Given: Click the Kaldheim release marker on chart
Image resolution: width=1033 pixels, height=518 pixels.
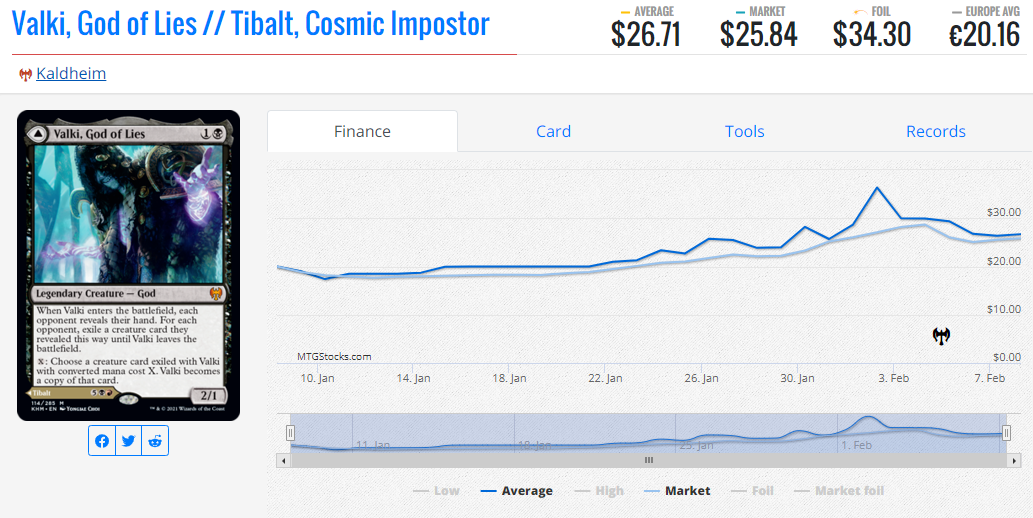Looking at the screenshot, I should [941, 336].
